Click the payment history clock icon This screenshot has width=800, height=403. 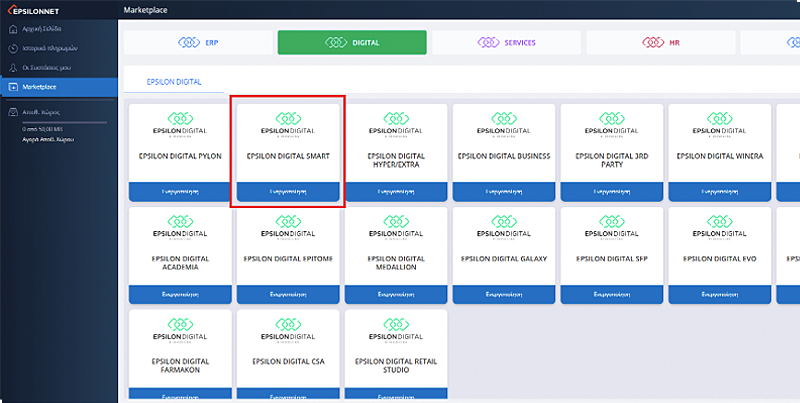13,48
